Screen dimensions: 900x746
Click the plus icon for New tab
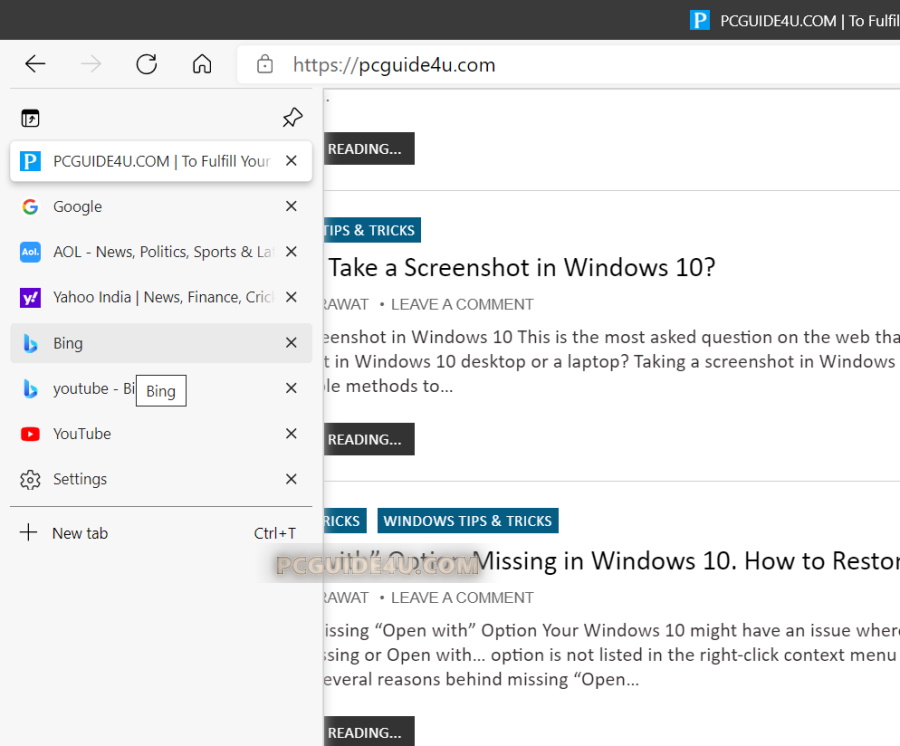[29, 533]
